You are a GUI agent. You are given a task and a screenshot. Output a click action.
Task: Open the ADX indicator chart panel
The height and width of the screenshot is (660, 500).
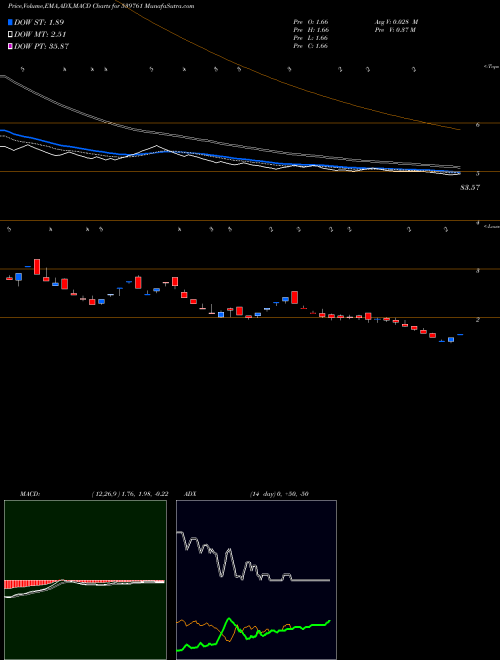[x=256, y=580]
